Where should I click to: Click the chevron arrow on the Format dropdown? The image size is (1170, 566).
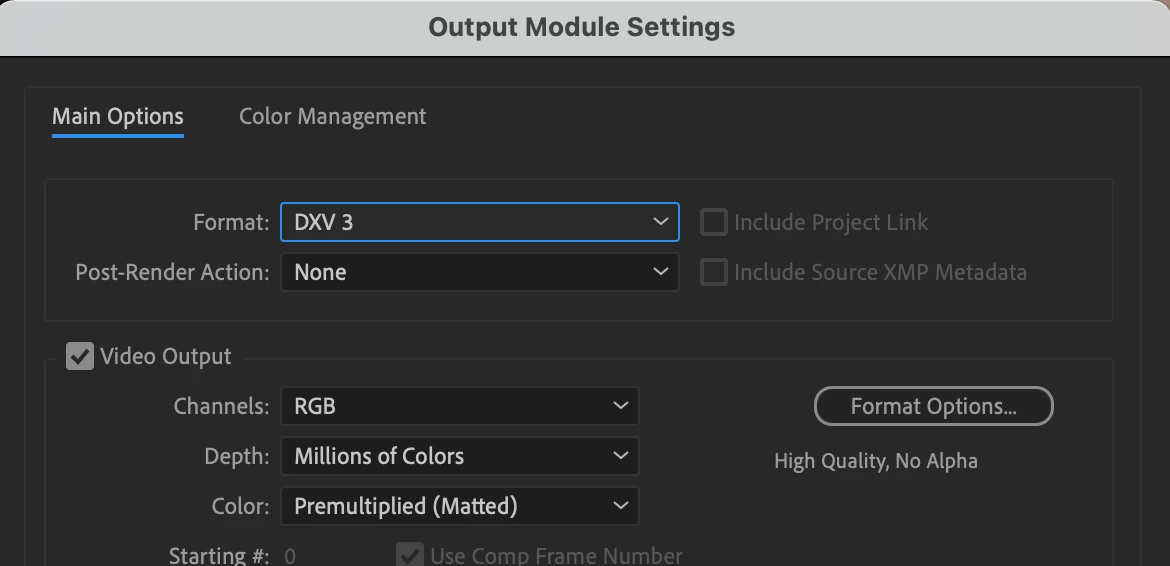tap(660, 222)
